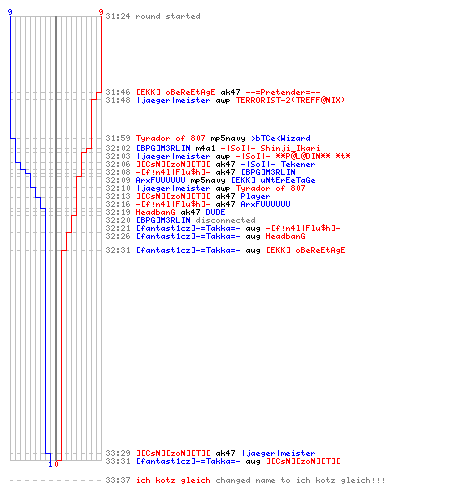This screenshot has width=450, height=500.
Task: Select the 32:03 timestamp
Action: click(x=118, y=156)
